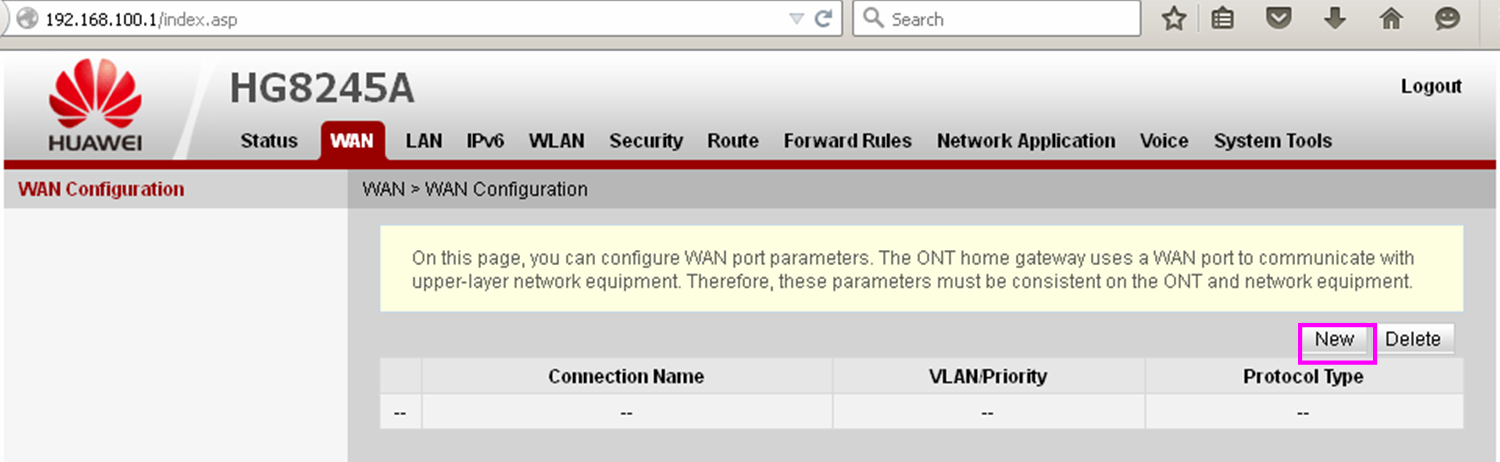Click the Pocket save icon

coord(1278,19)
